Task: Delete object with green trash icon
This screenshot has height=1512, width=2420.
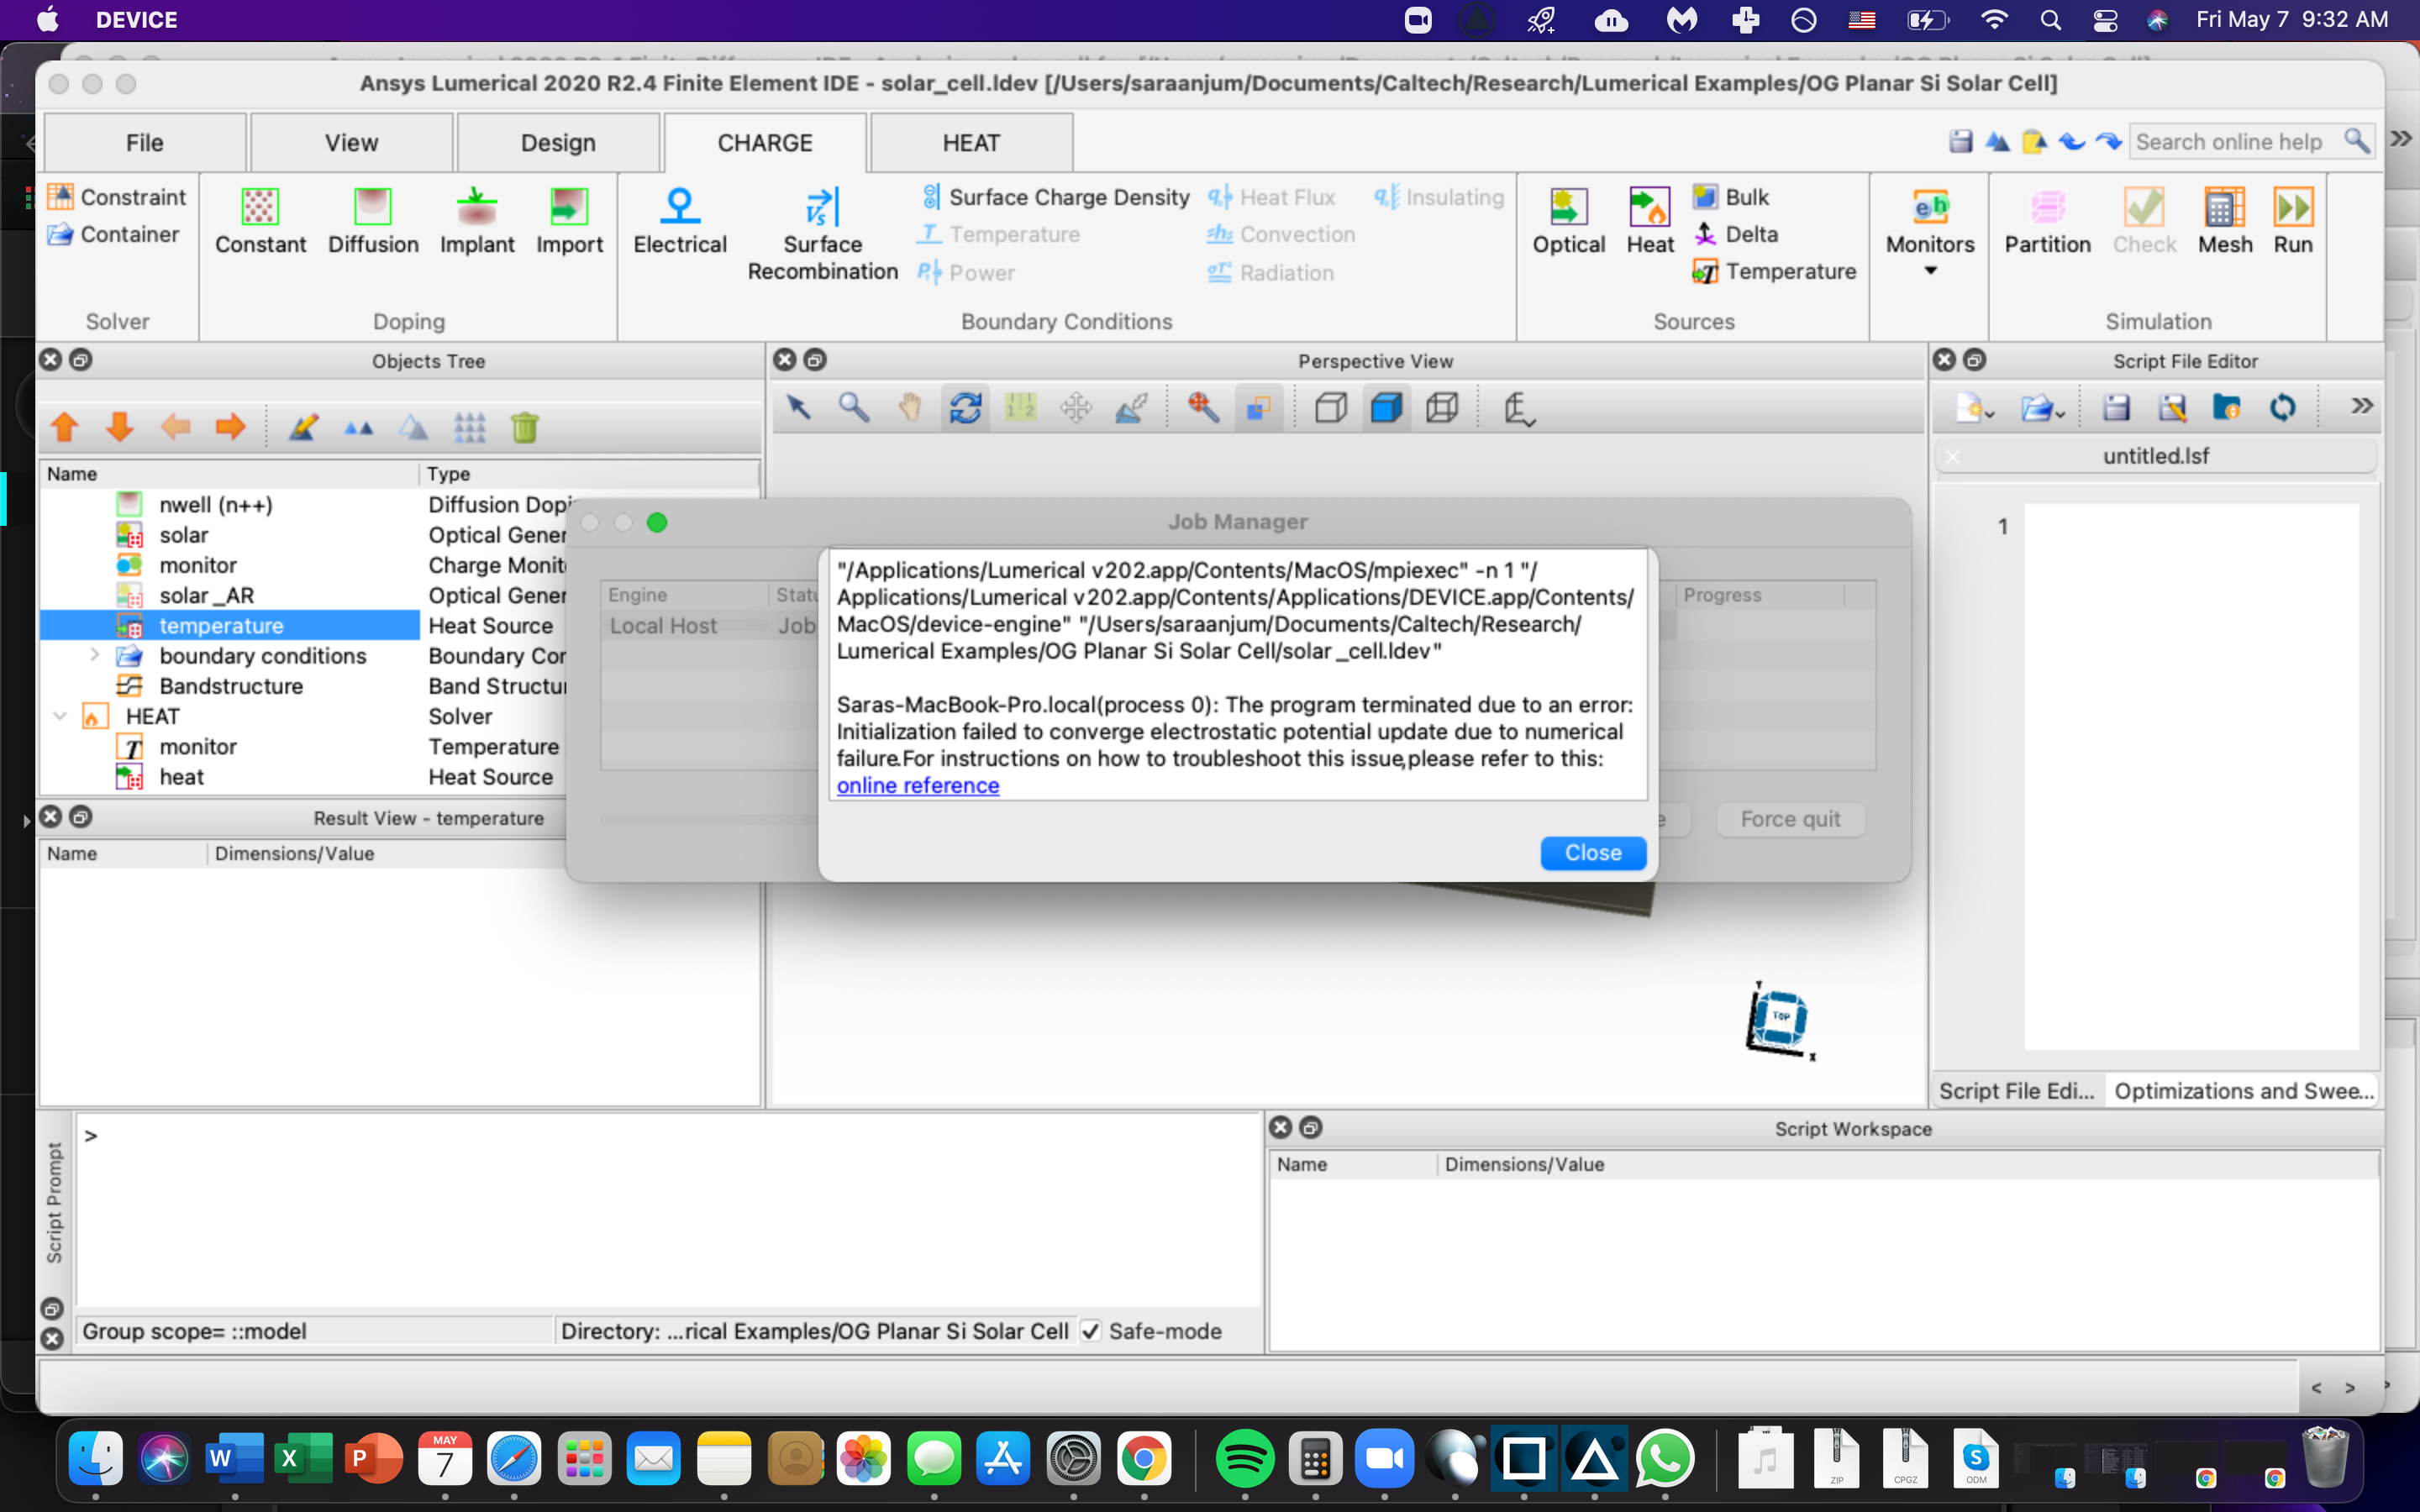Action: (525, 428)
